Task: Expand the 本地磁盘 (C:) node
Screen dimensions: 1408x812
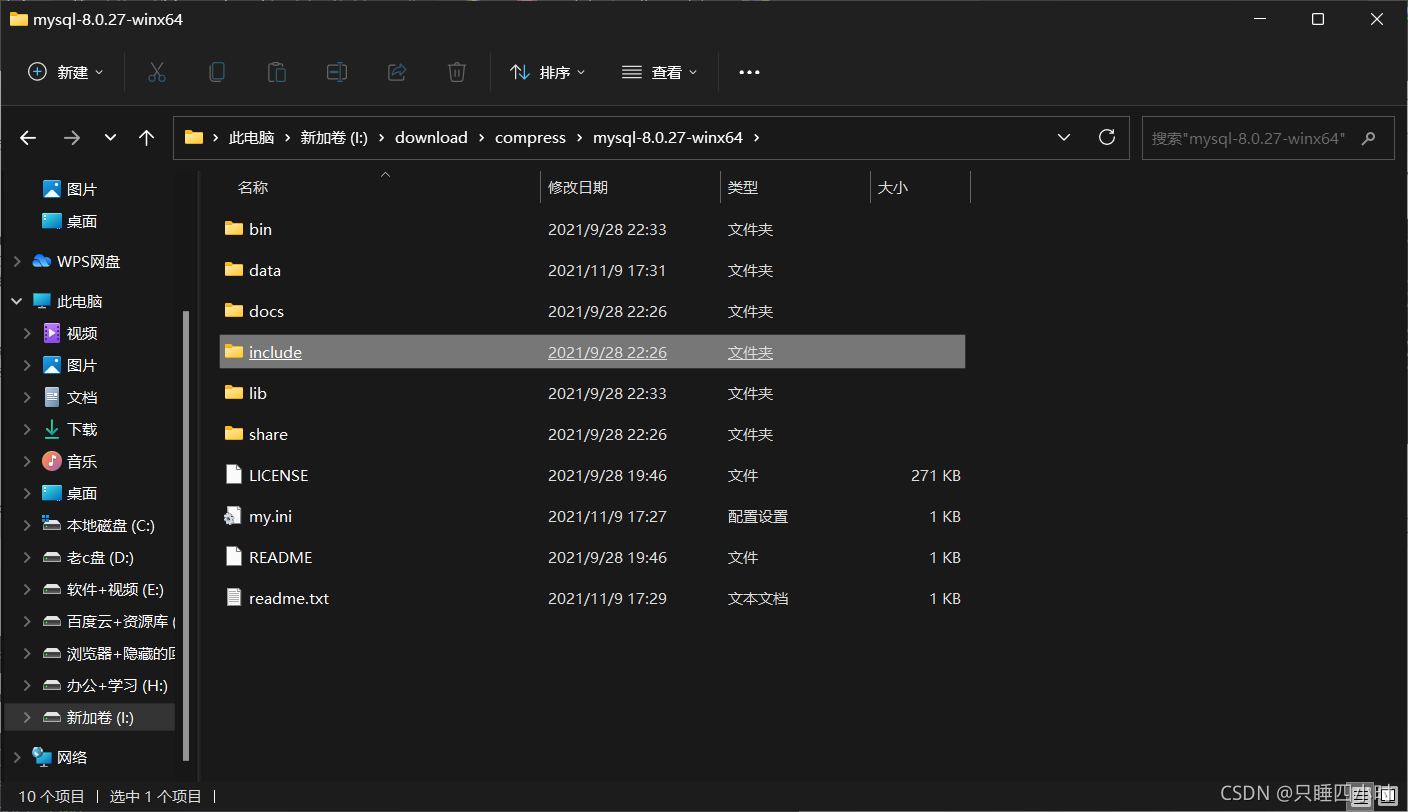Action: pos(27,525)
